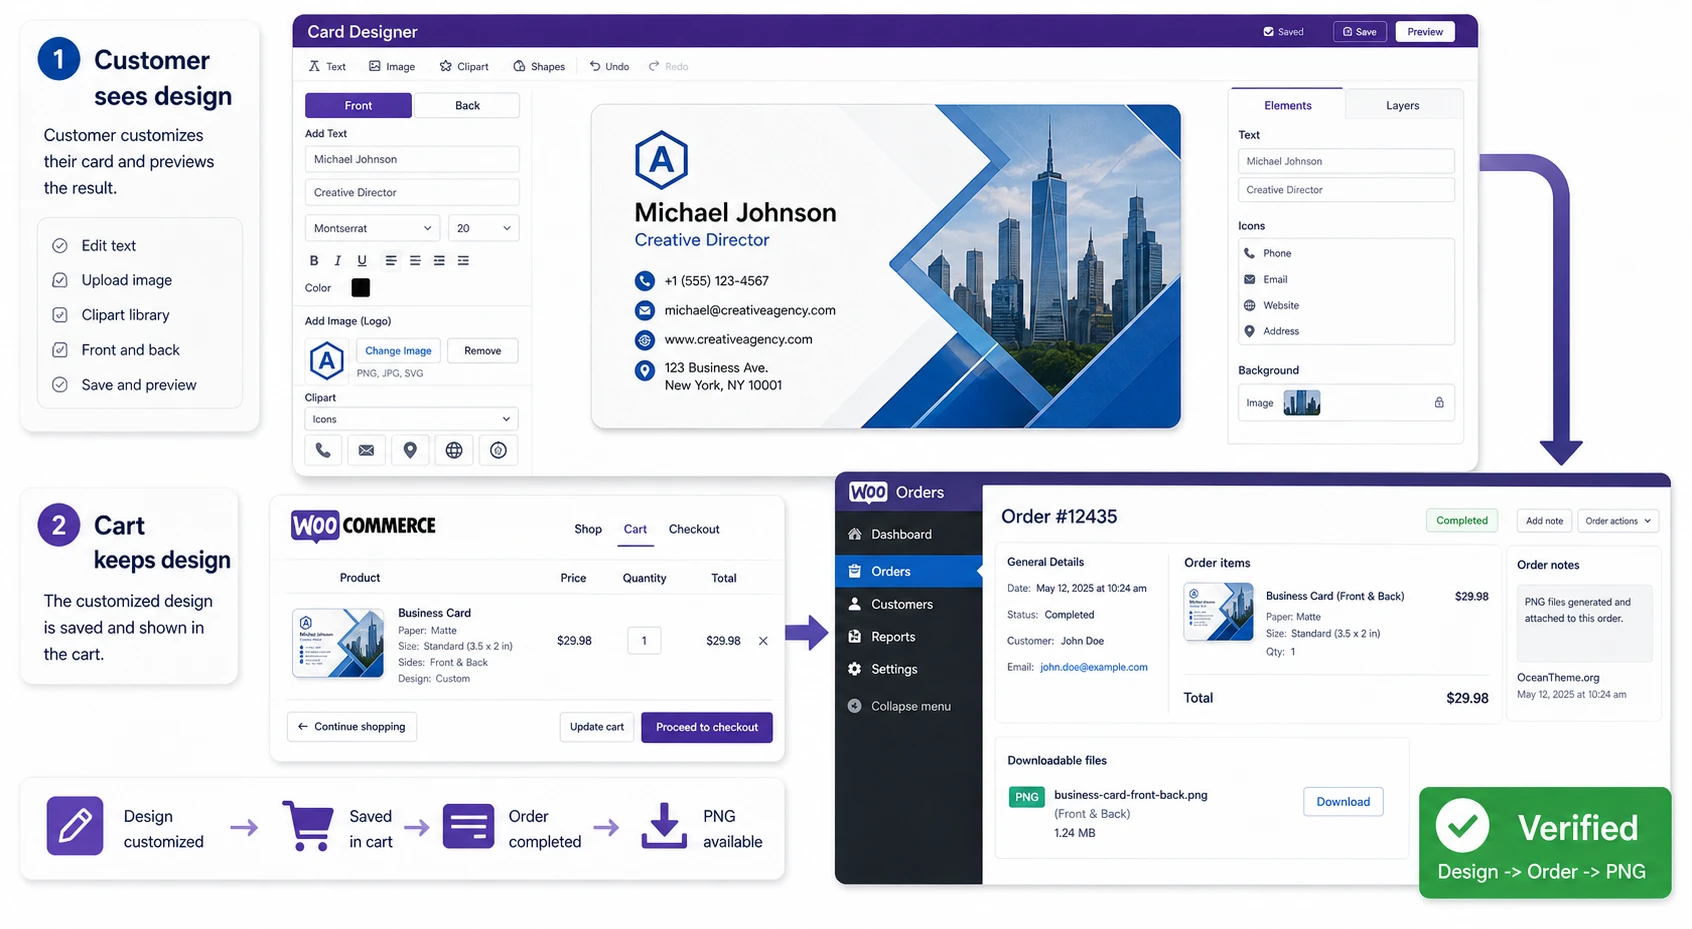Click the cart Quantity input field

click(x=644, y=640)
